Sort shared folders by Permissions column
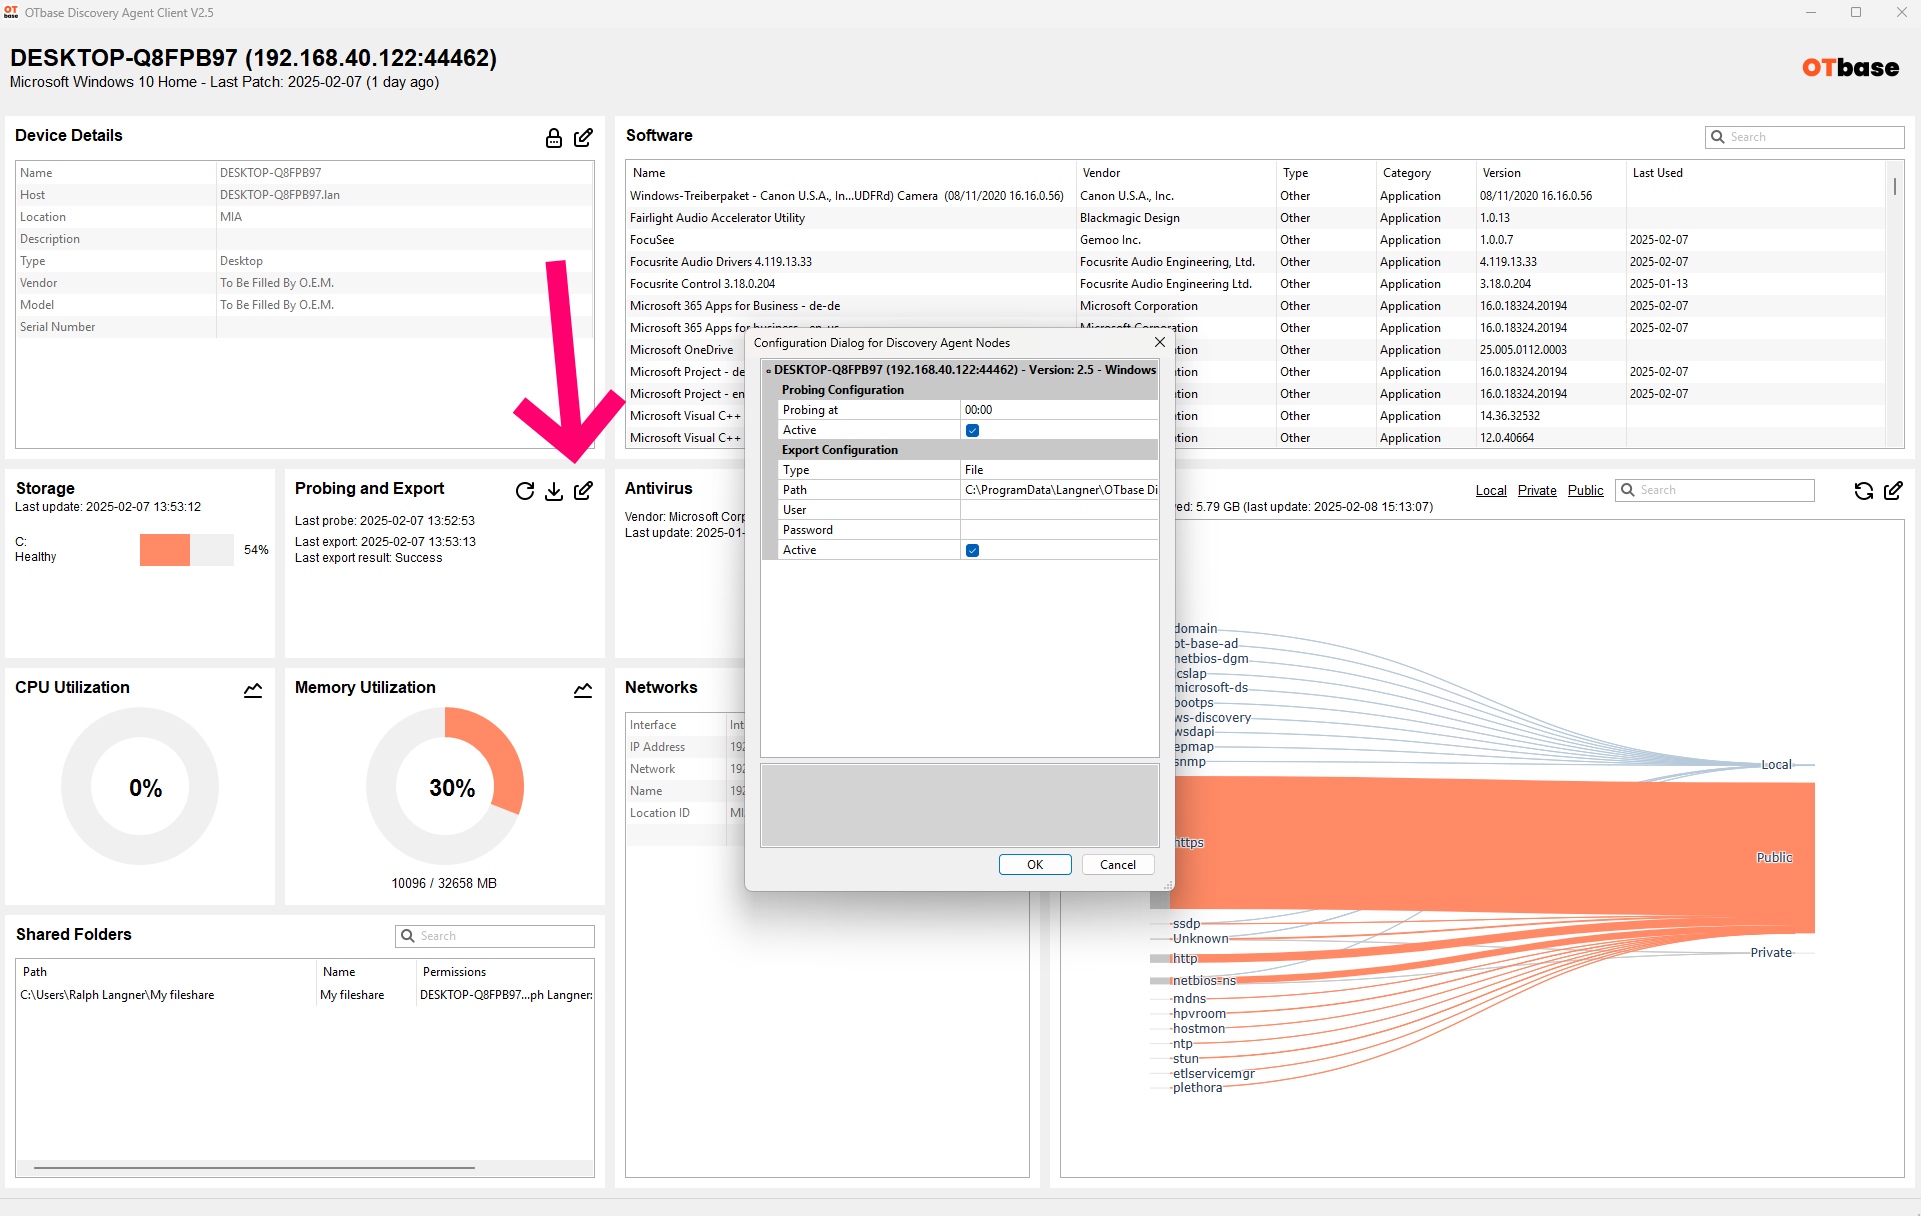The height and width of the screenshot is (1216, 1921). [x=454, y=972]
